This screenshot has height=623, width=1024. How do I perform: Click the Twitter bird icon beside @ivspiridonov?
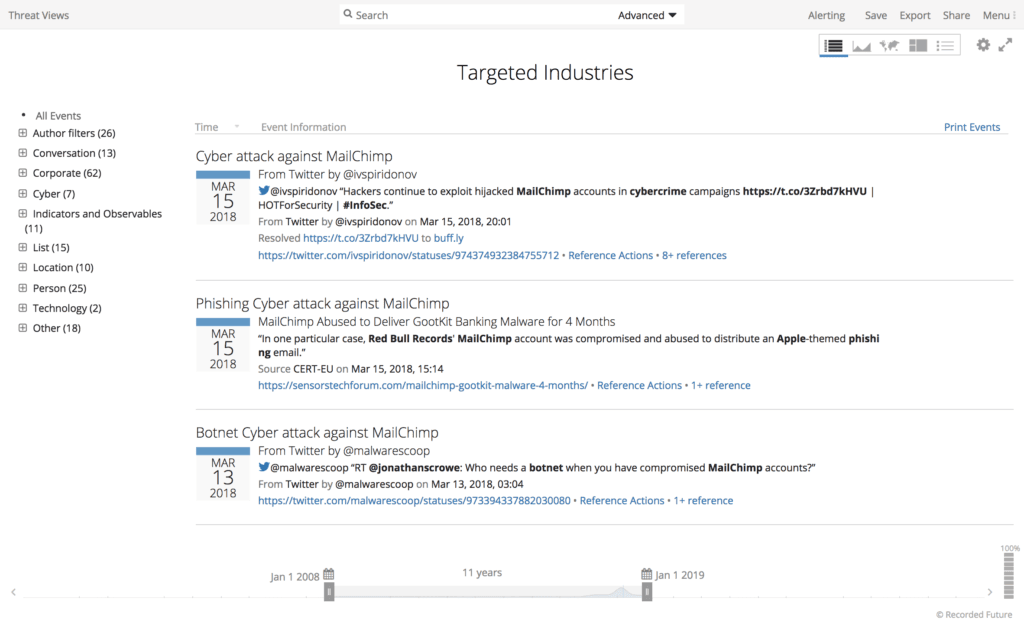click(x=263, y=191)
